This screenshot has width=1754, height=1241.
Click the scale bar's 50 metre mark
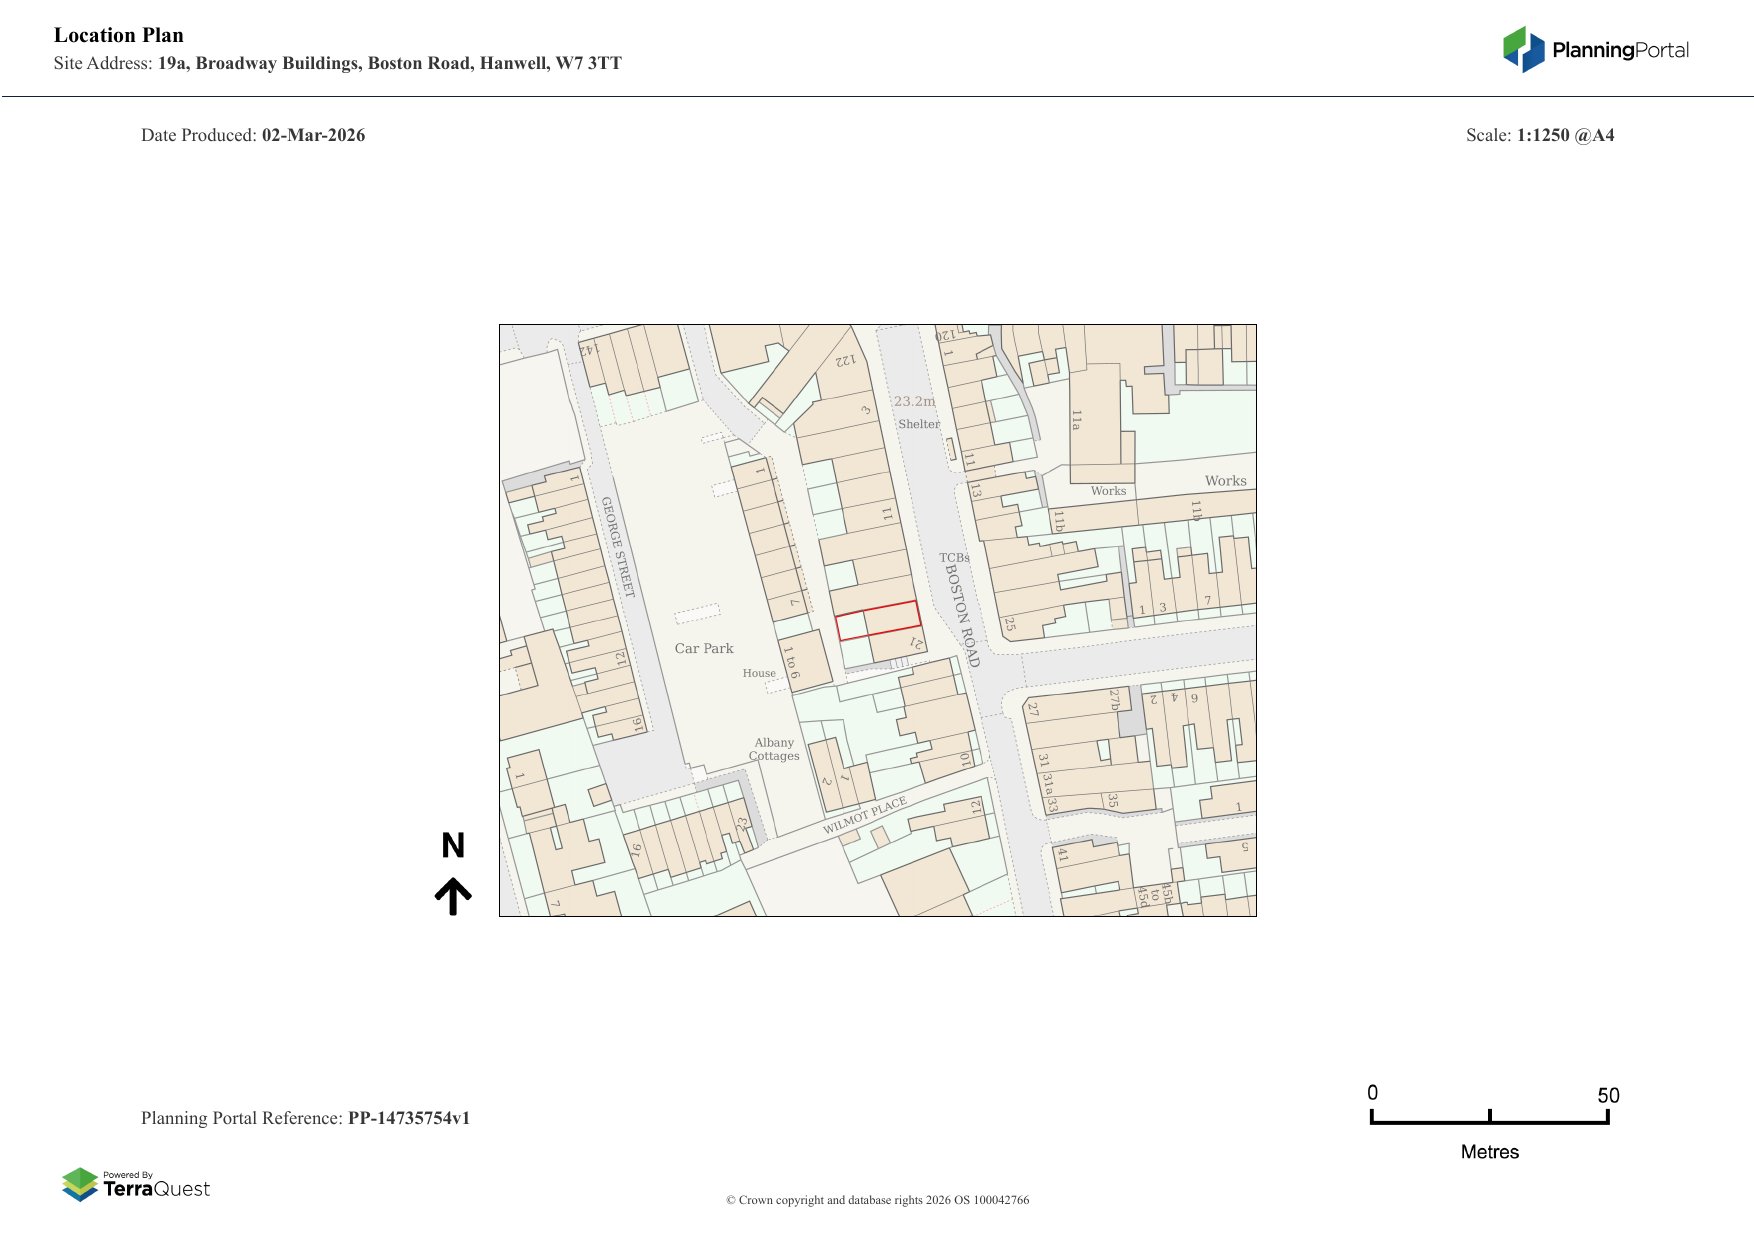[x=1608, y=1096]
